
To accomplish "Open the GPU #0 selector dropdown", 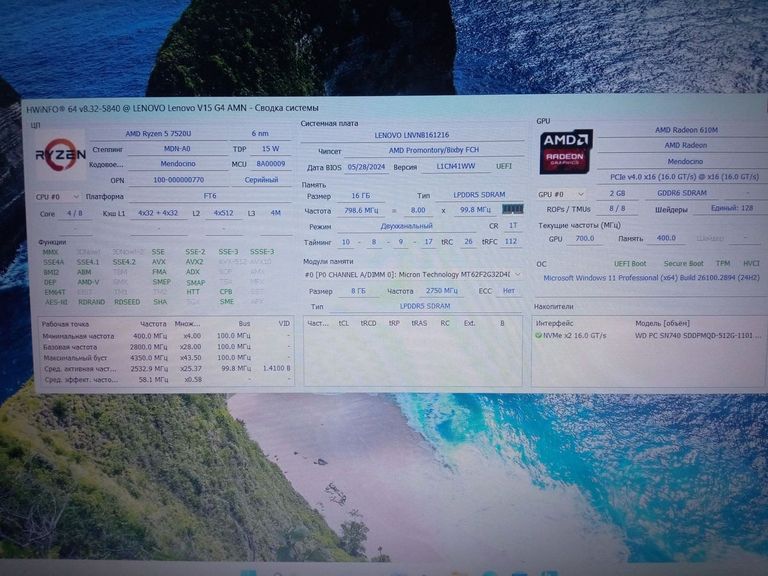I will click(x=564, y=194).
